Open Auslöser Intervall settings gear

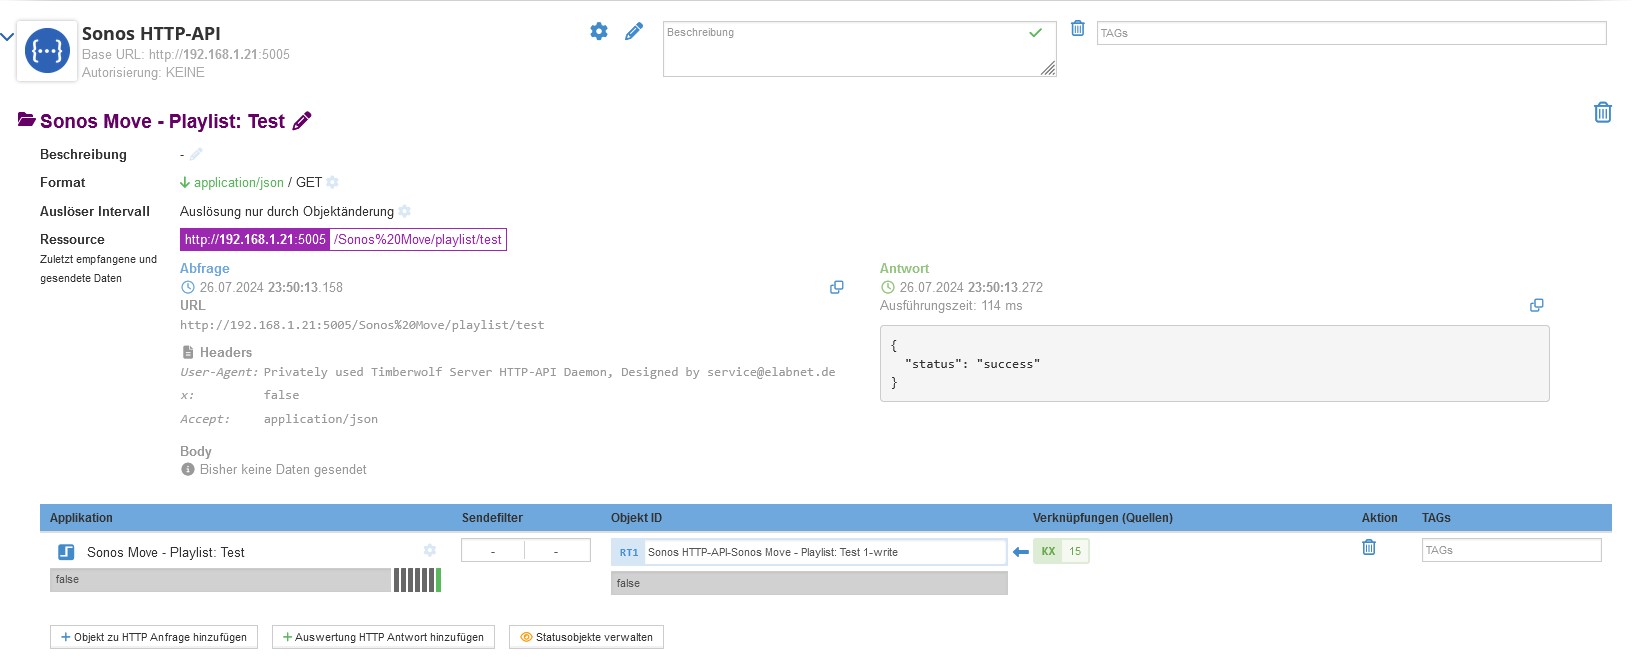[405, 211]
